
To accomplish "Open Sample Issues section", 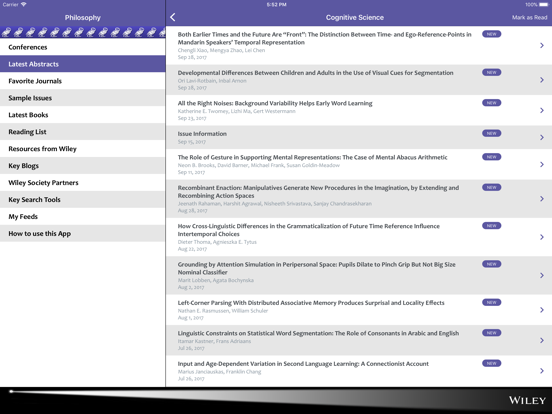I will click(83, 98).
